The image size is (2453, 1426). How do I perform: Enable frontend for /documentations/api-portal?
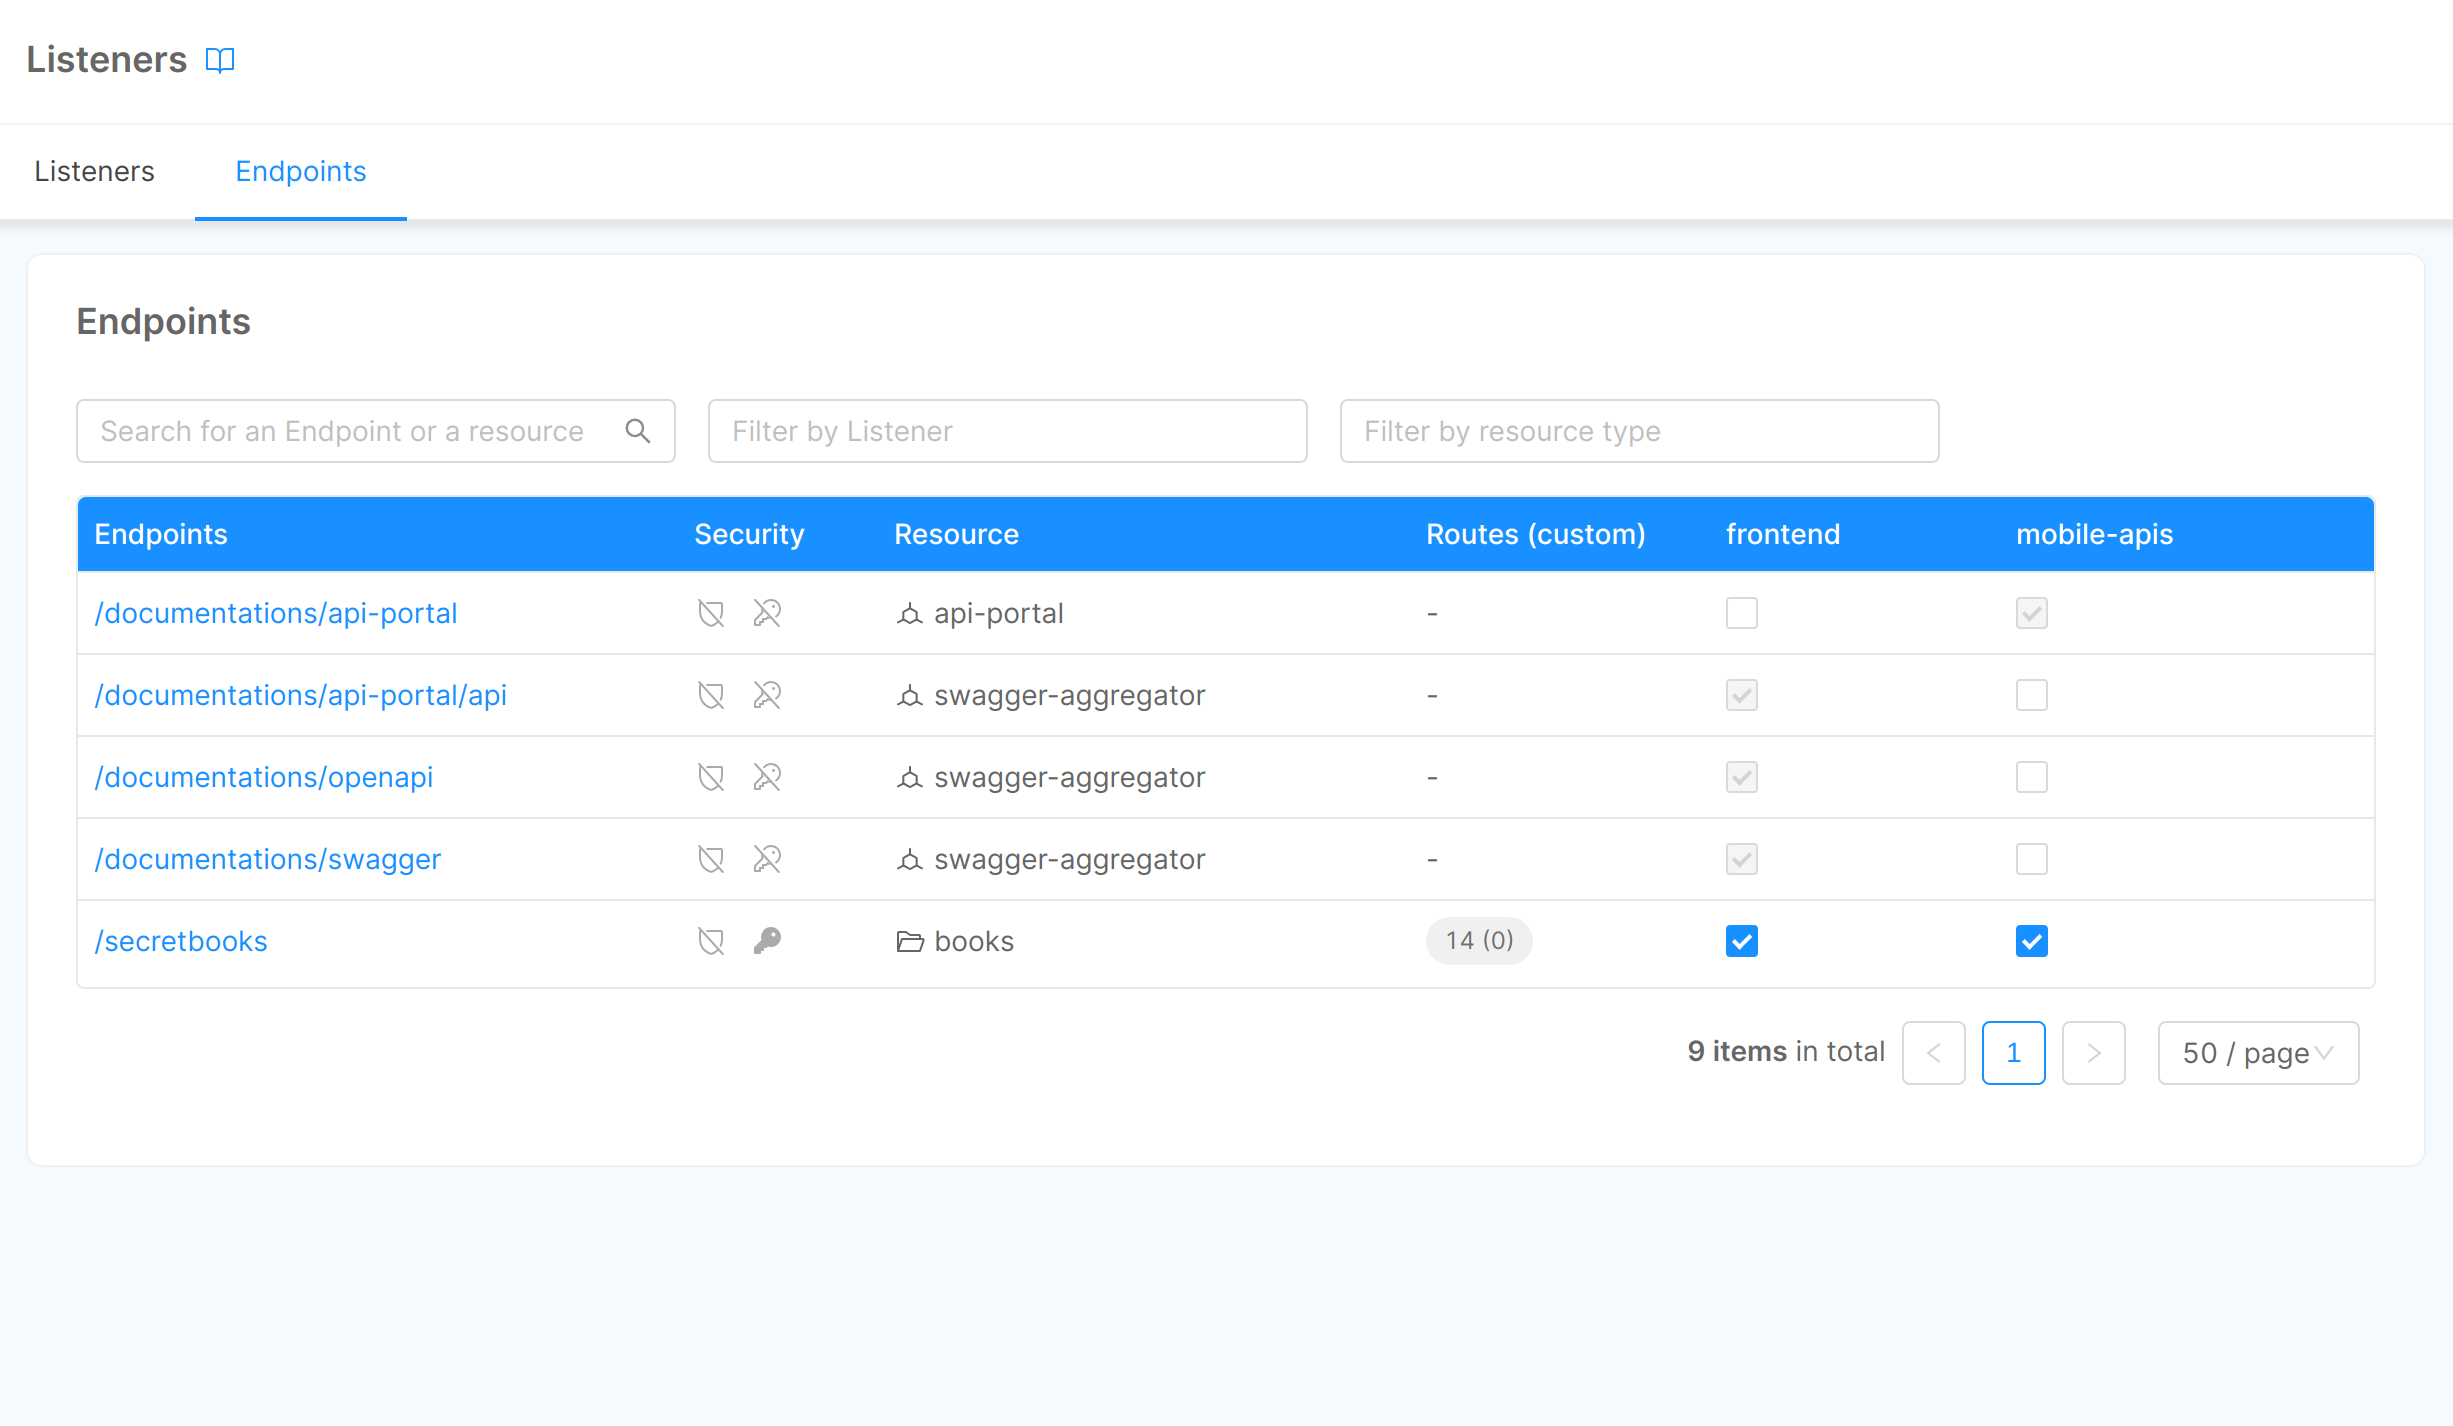click(1740, 613)
